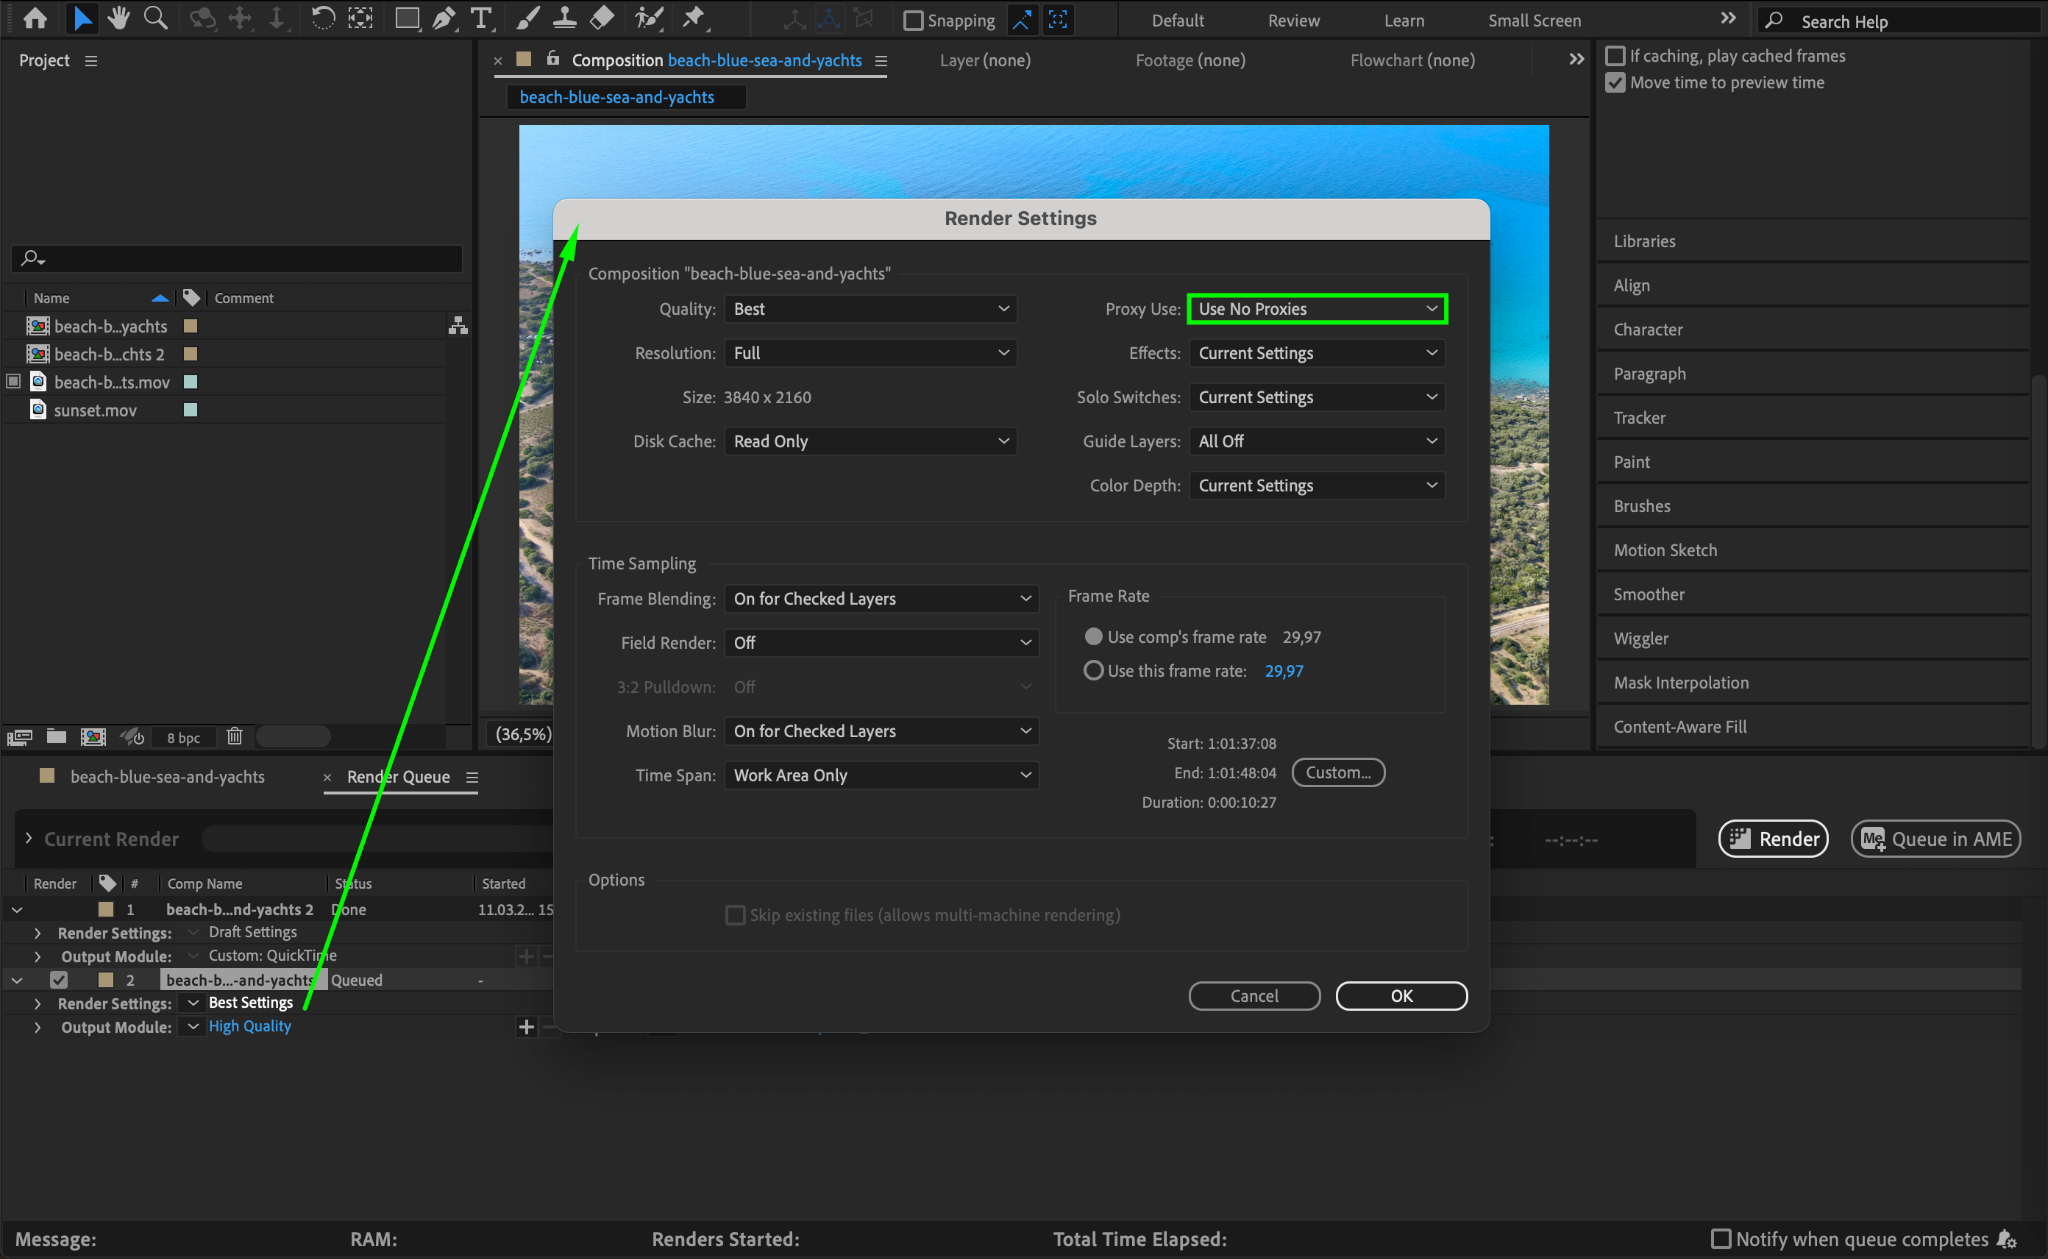This screenshot has height=1259, width=2048.
Task: Open the Proxy Use dropdown
Action: 1317,309
